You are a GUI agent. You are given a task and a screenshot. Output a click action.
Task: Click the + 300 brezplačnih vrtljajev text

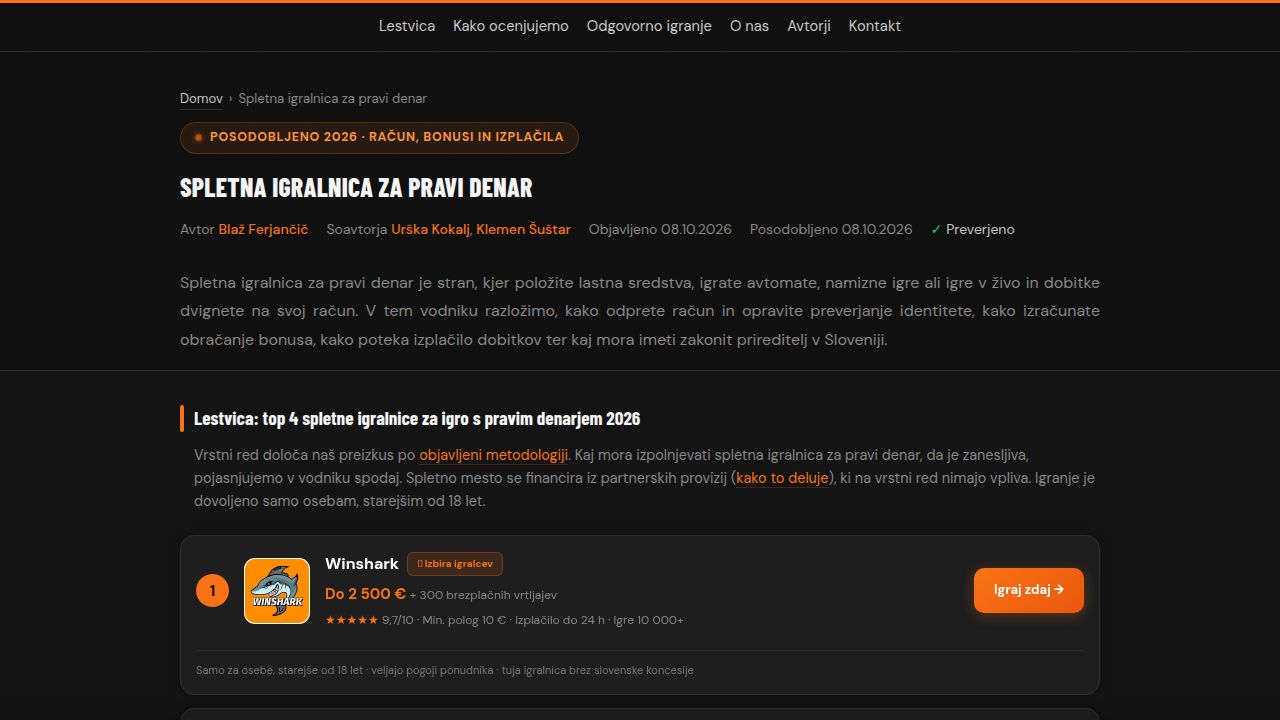click(x=483, y=595)
